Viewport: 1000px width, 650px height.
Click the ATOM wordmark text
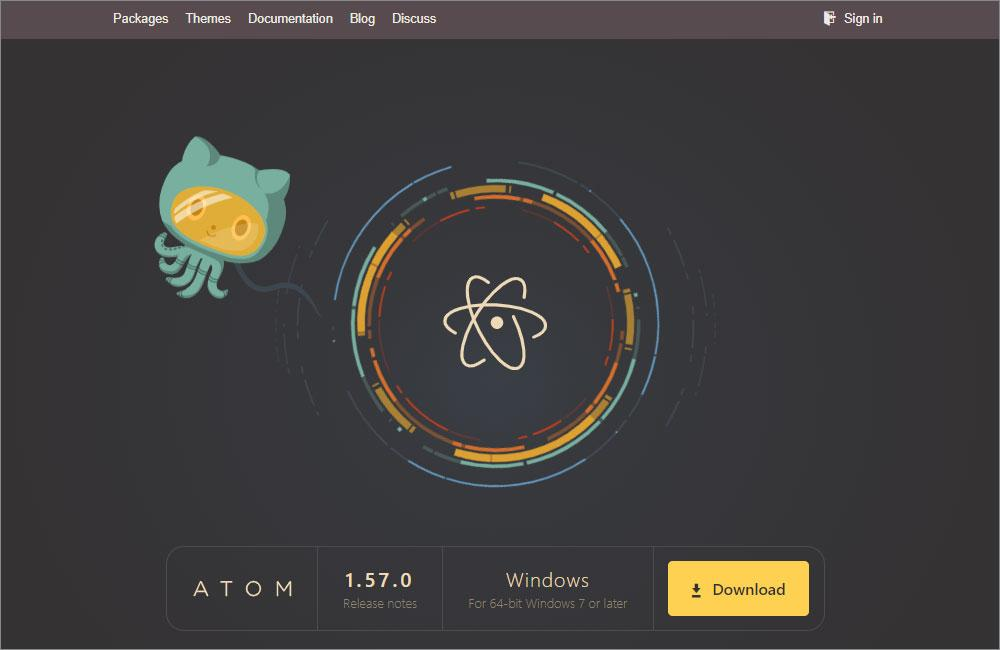[243, 588]
